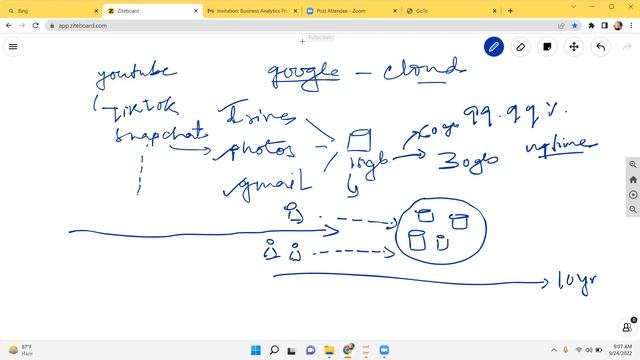Open Task View on the taskbar
The width and height of the screenshot is (640, 360).
pos(292,350)
